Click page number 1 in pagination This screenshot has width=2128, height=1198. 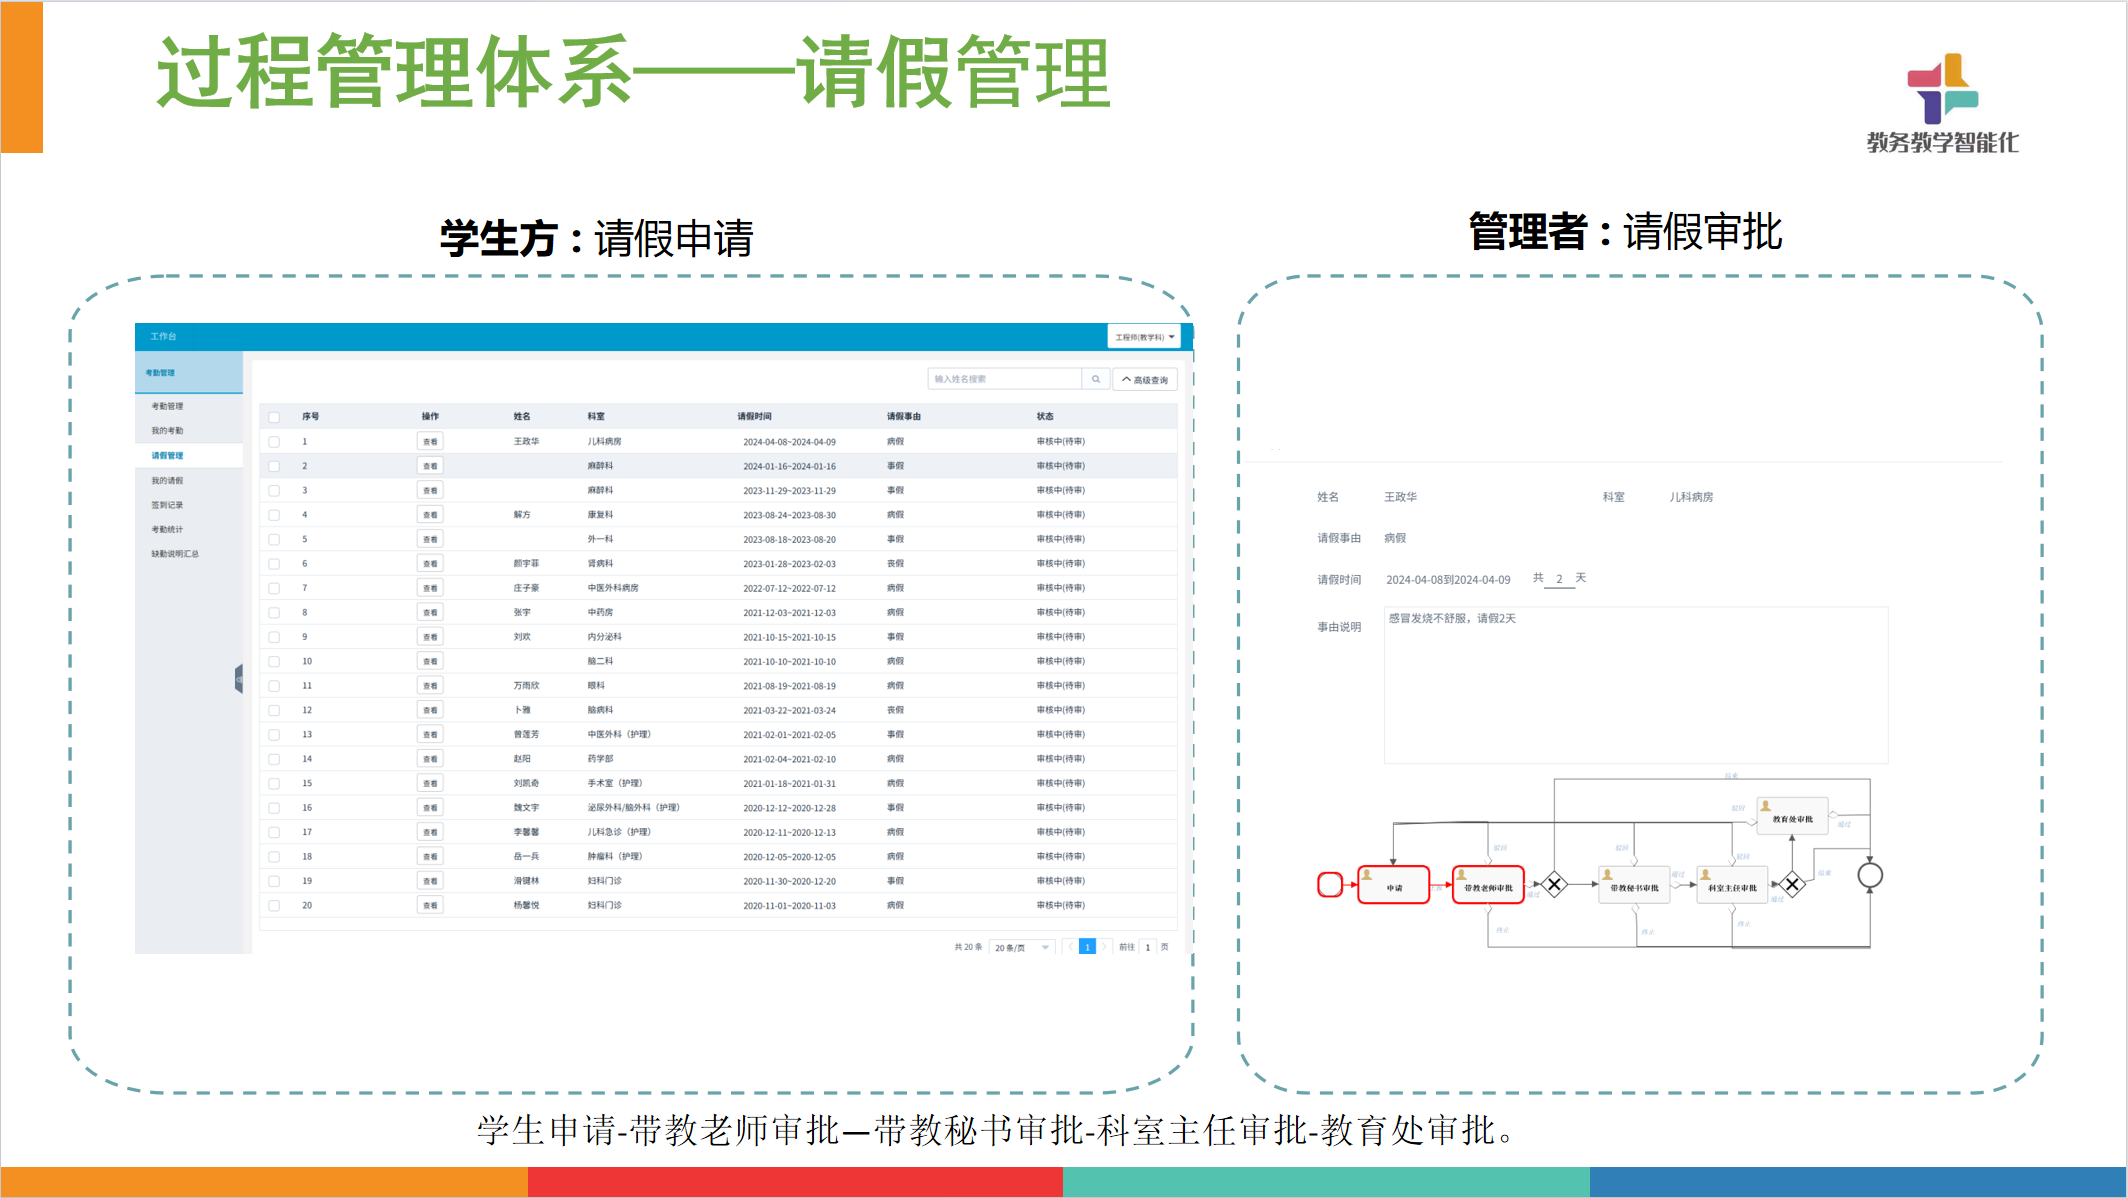[x=1087, y=947]
